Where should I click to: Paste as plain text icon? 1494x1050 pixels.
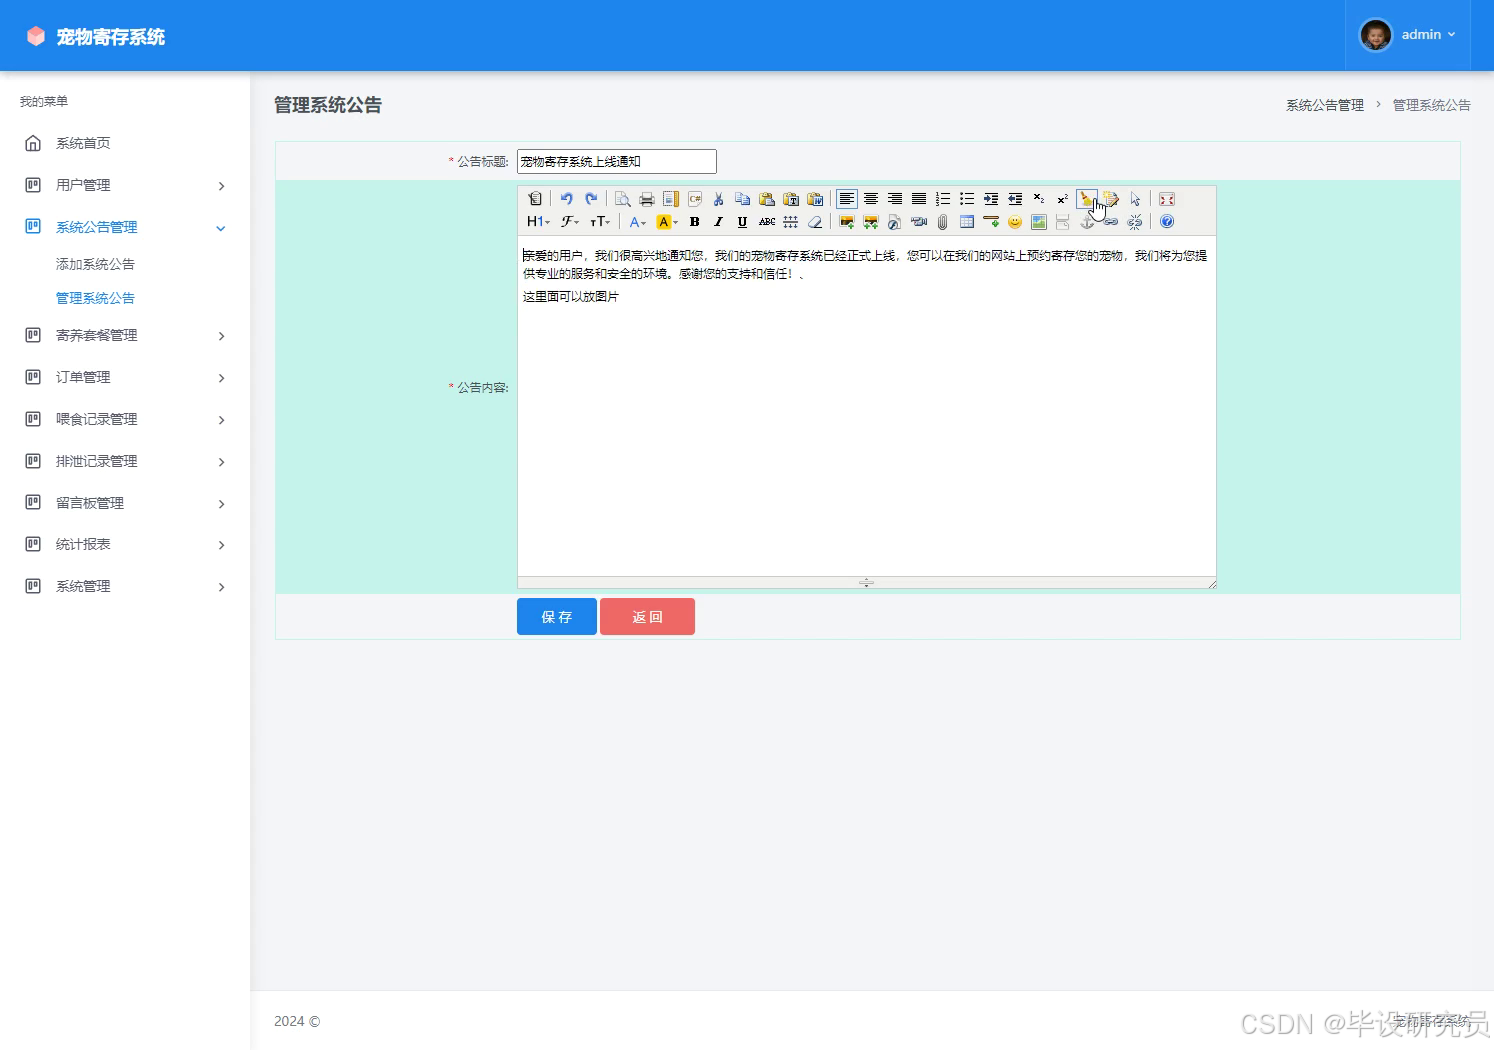791,199
